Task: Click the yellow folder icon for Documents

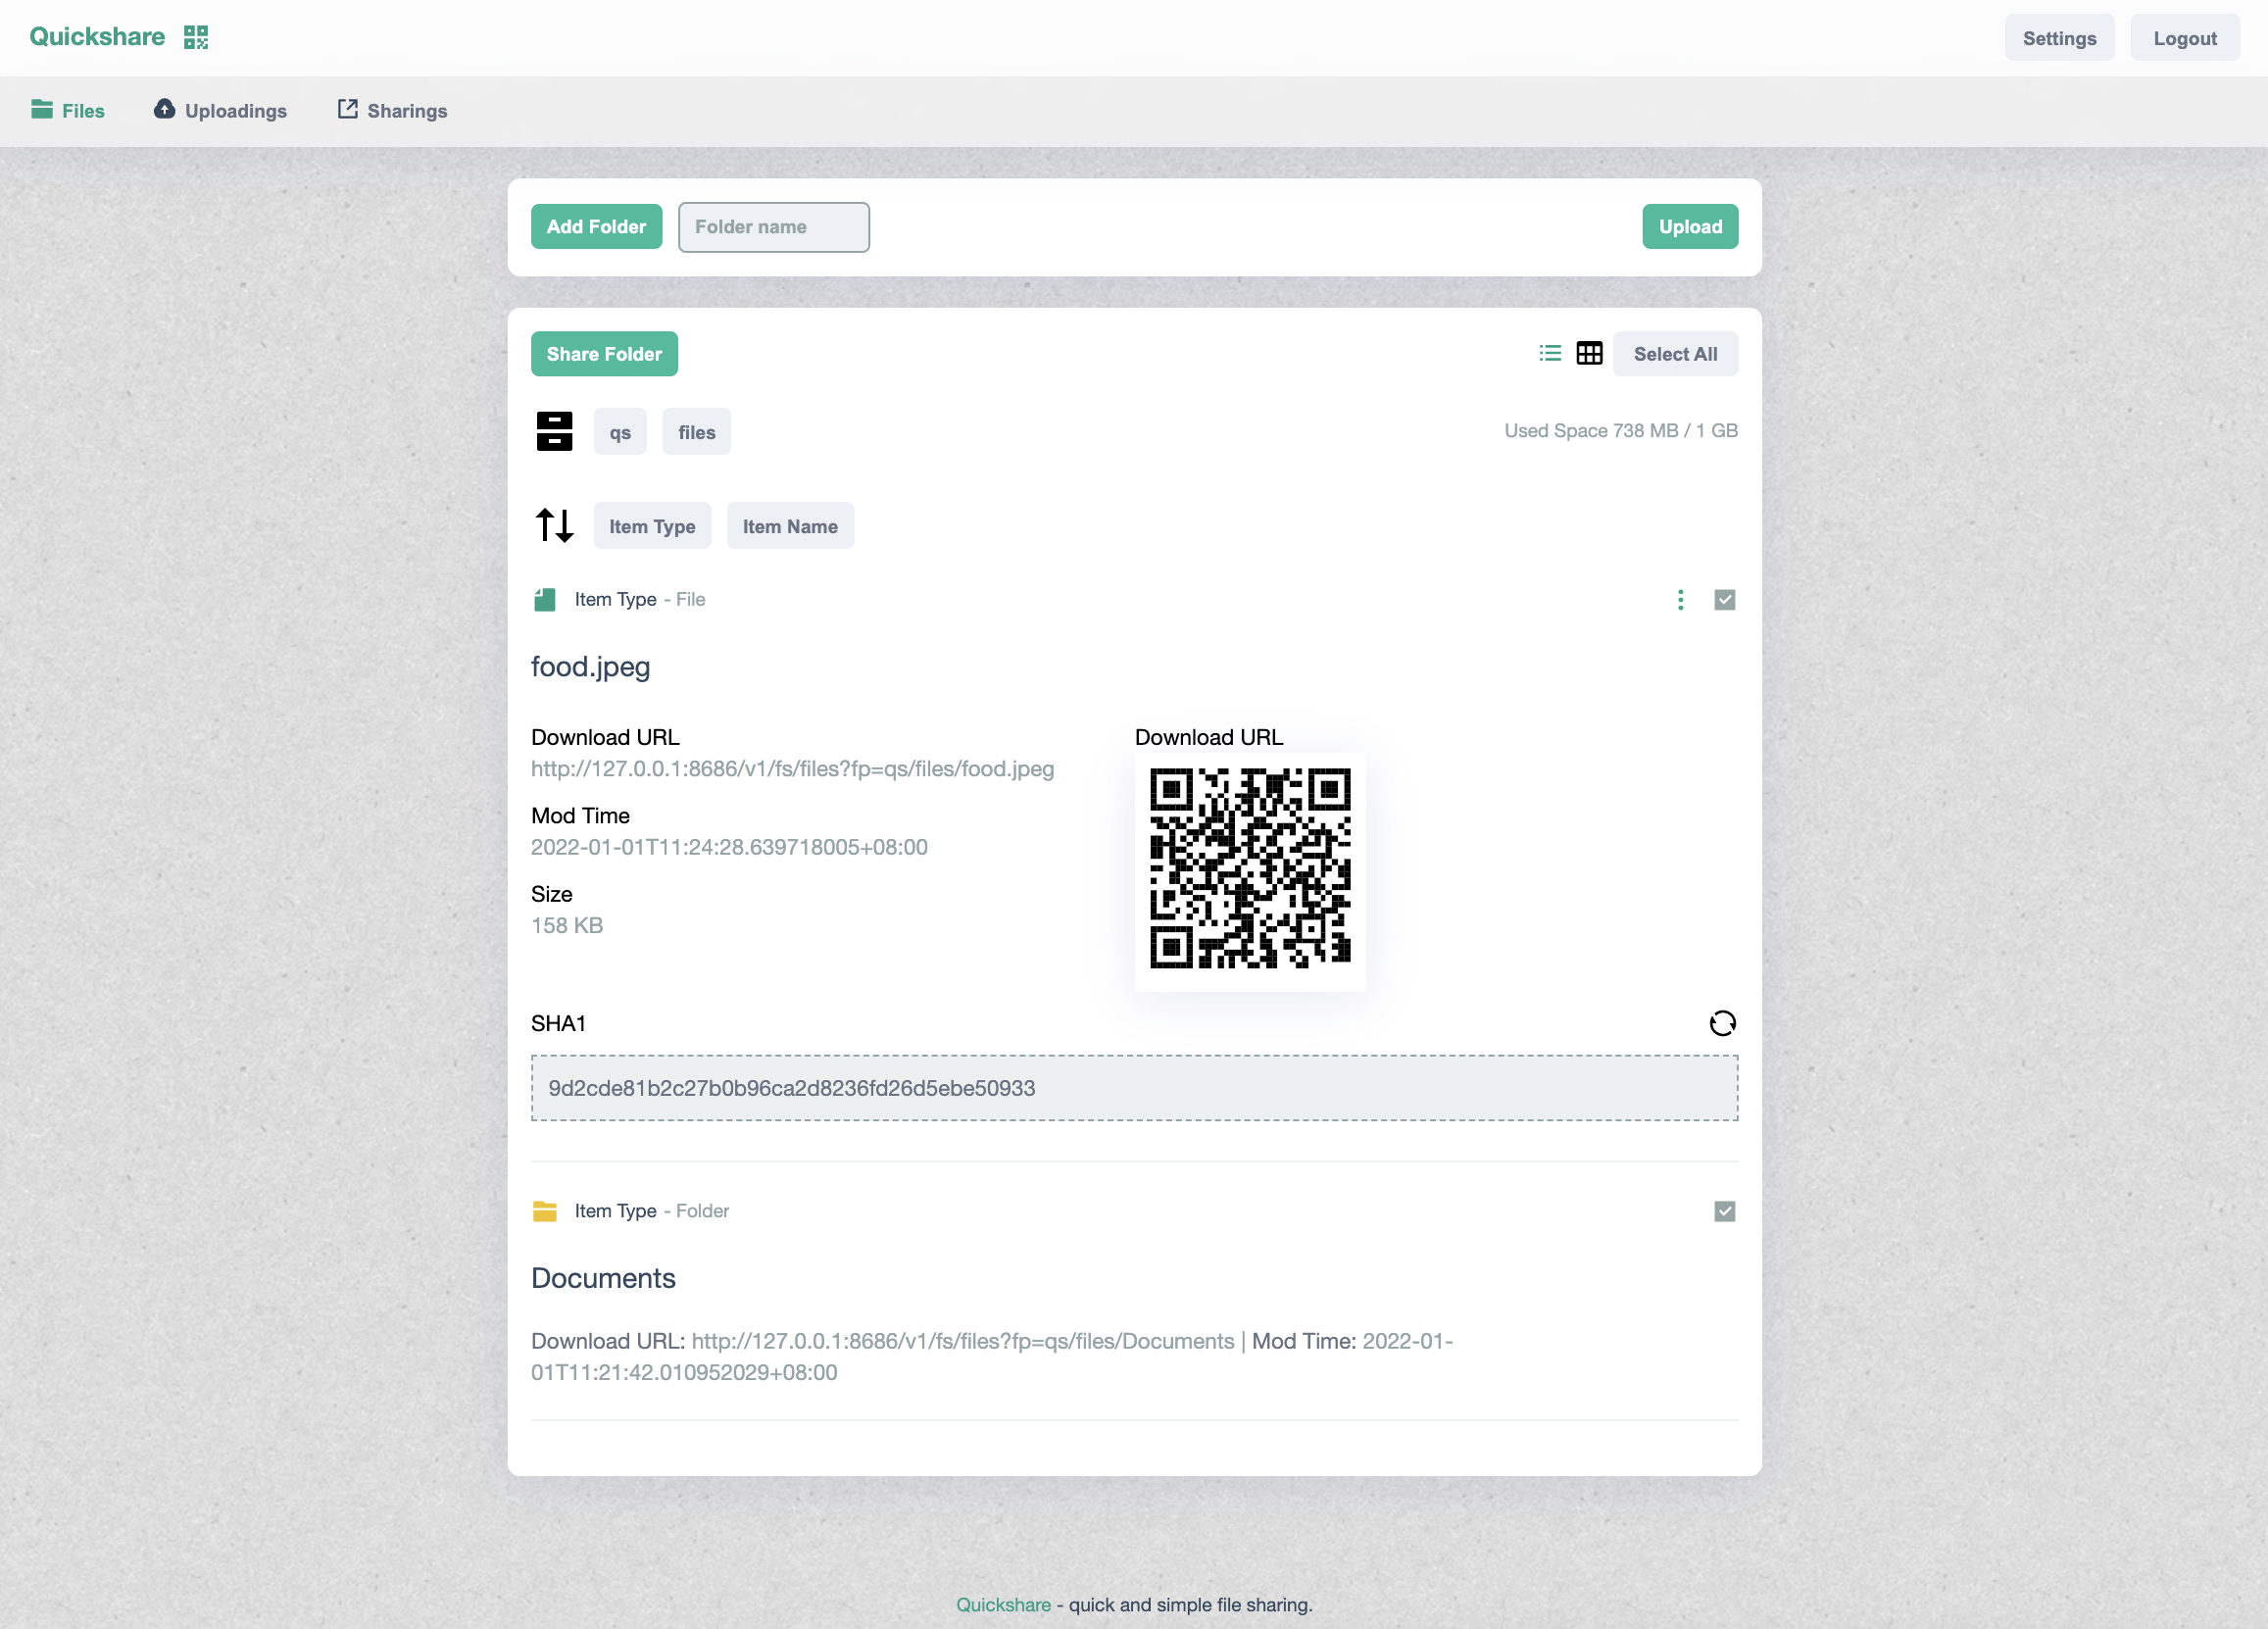Action: pyautogui.click(x=544, y=1211)
